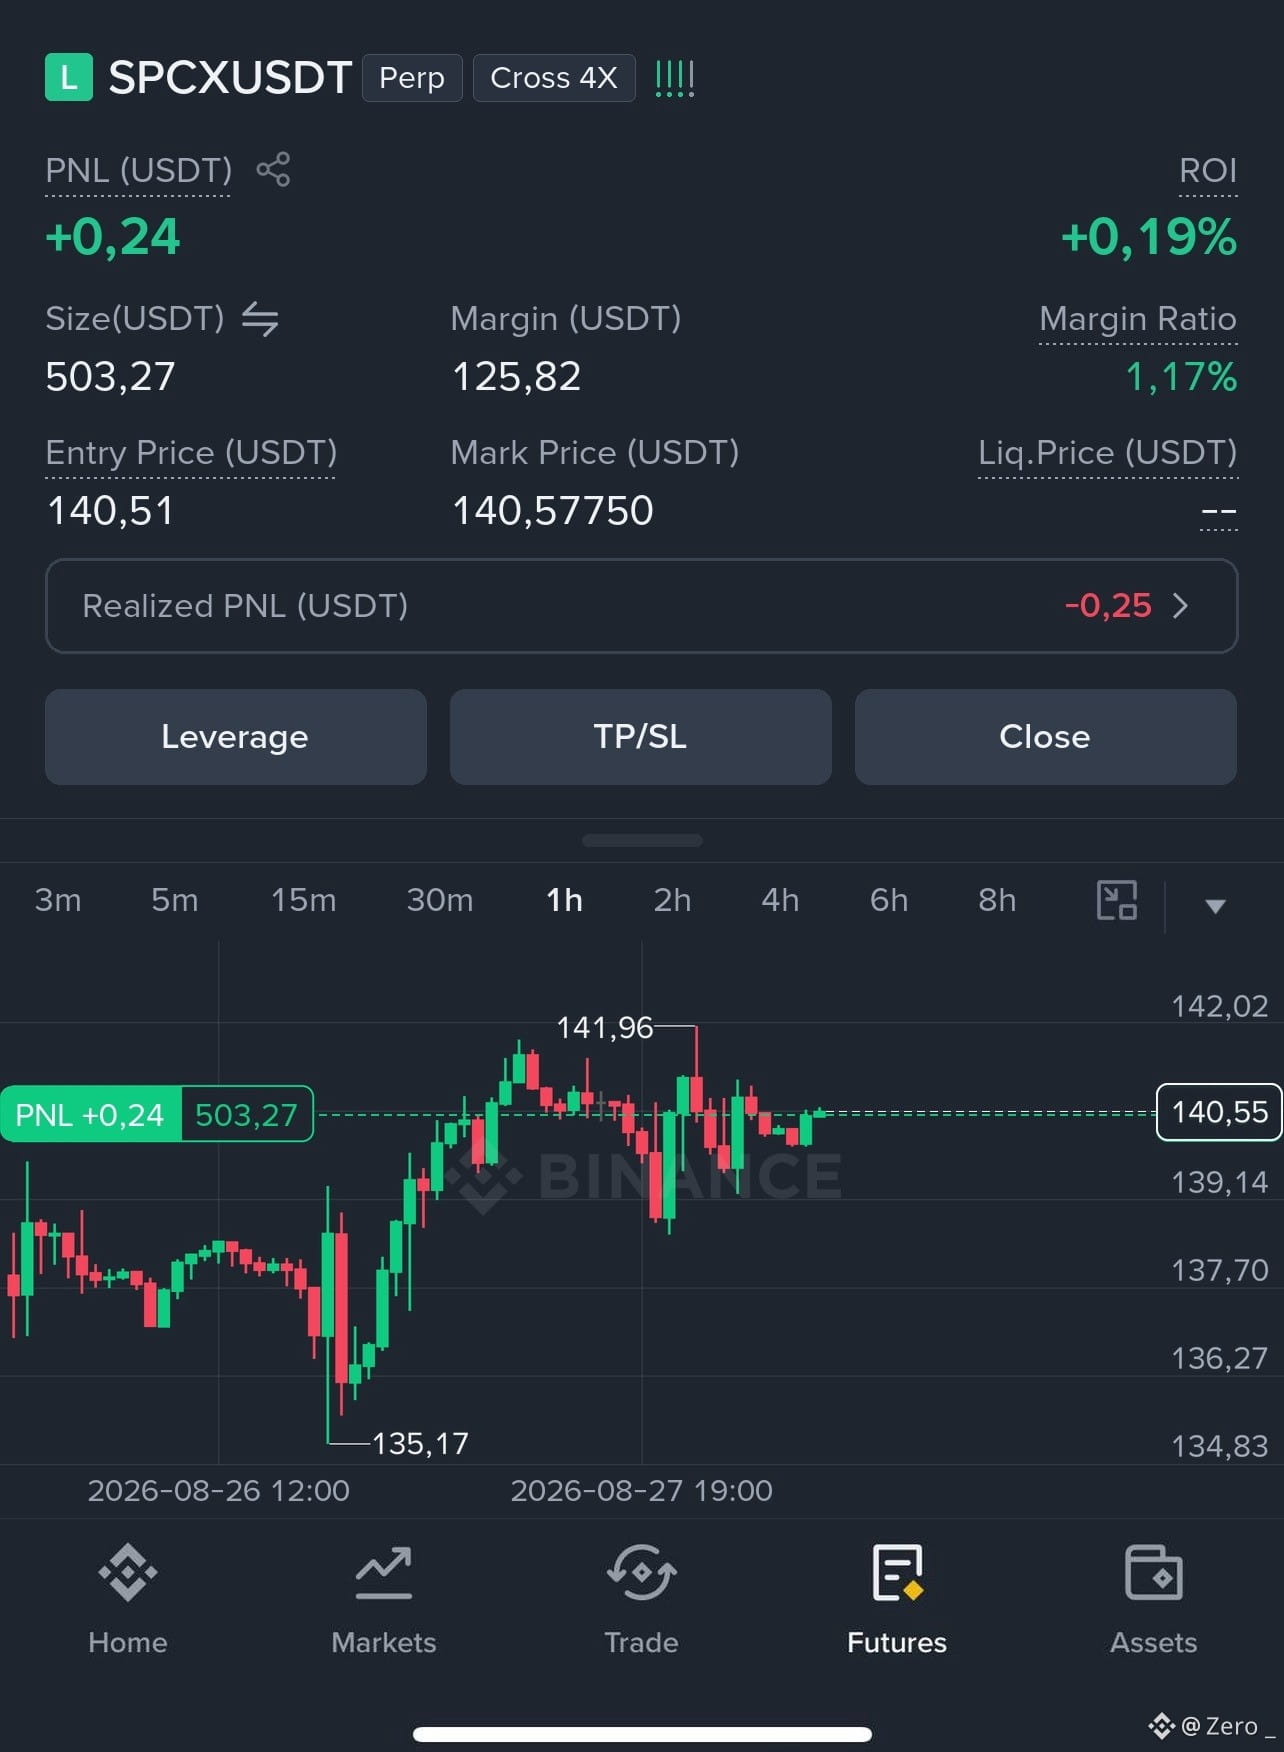This screenshot has height=1752, width=1284.
Task: Tap the green L long badge
Action: [x=69, y=77]
